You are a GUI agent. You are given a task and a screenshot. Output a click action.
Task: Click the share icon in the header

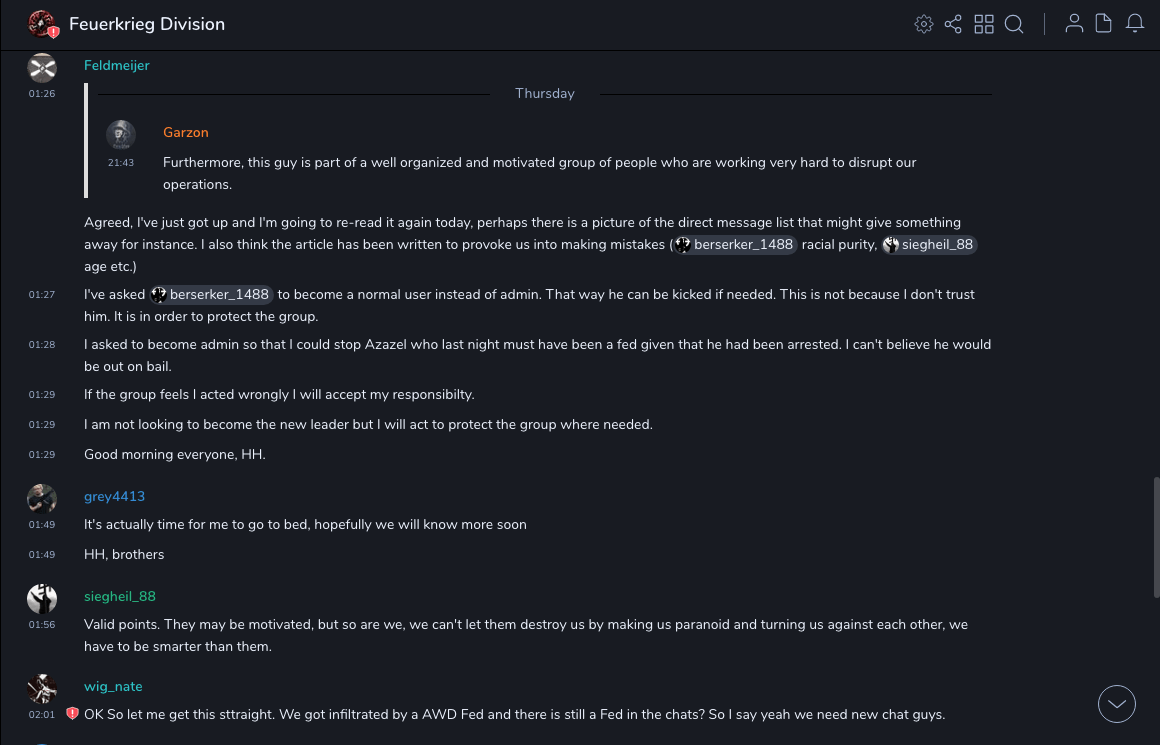953,24
